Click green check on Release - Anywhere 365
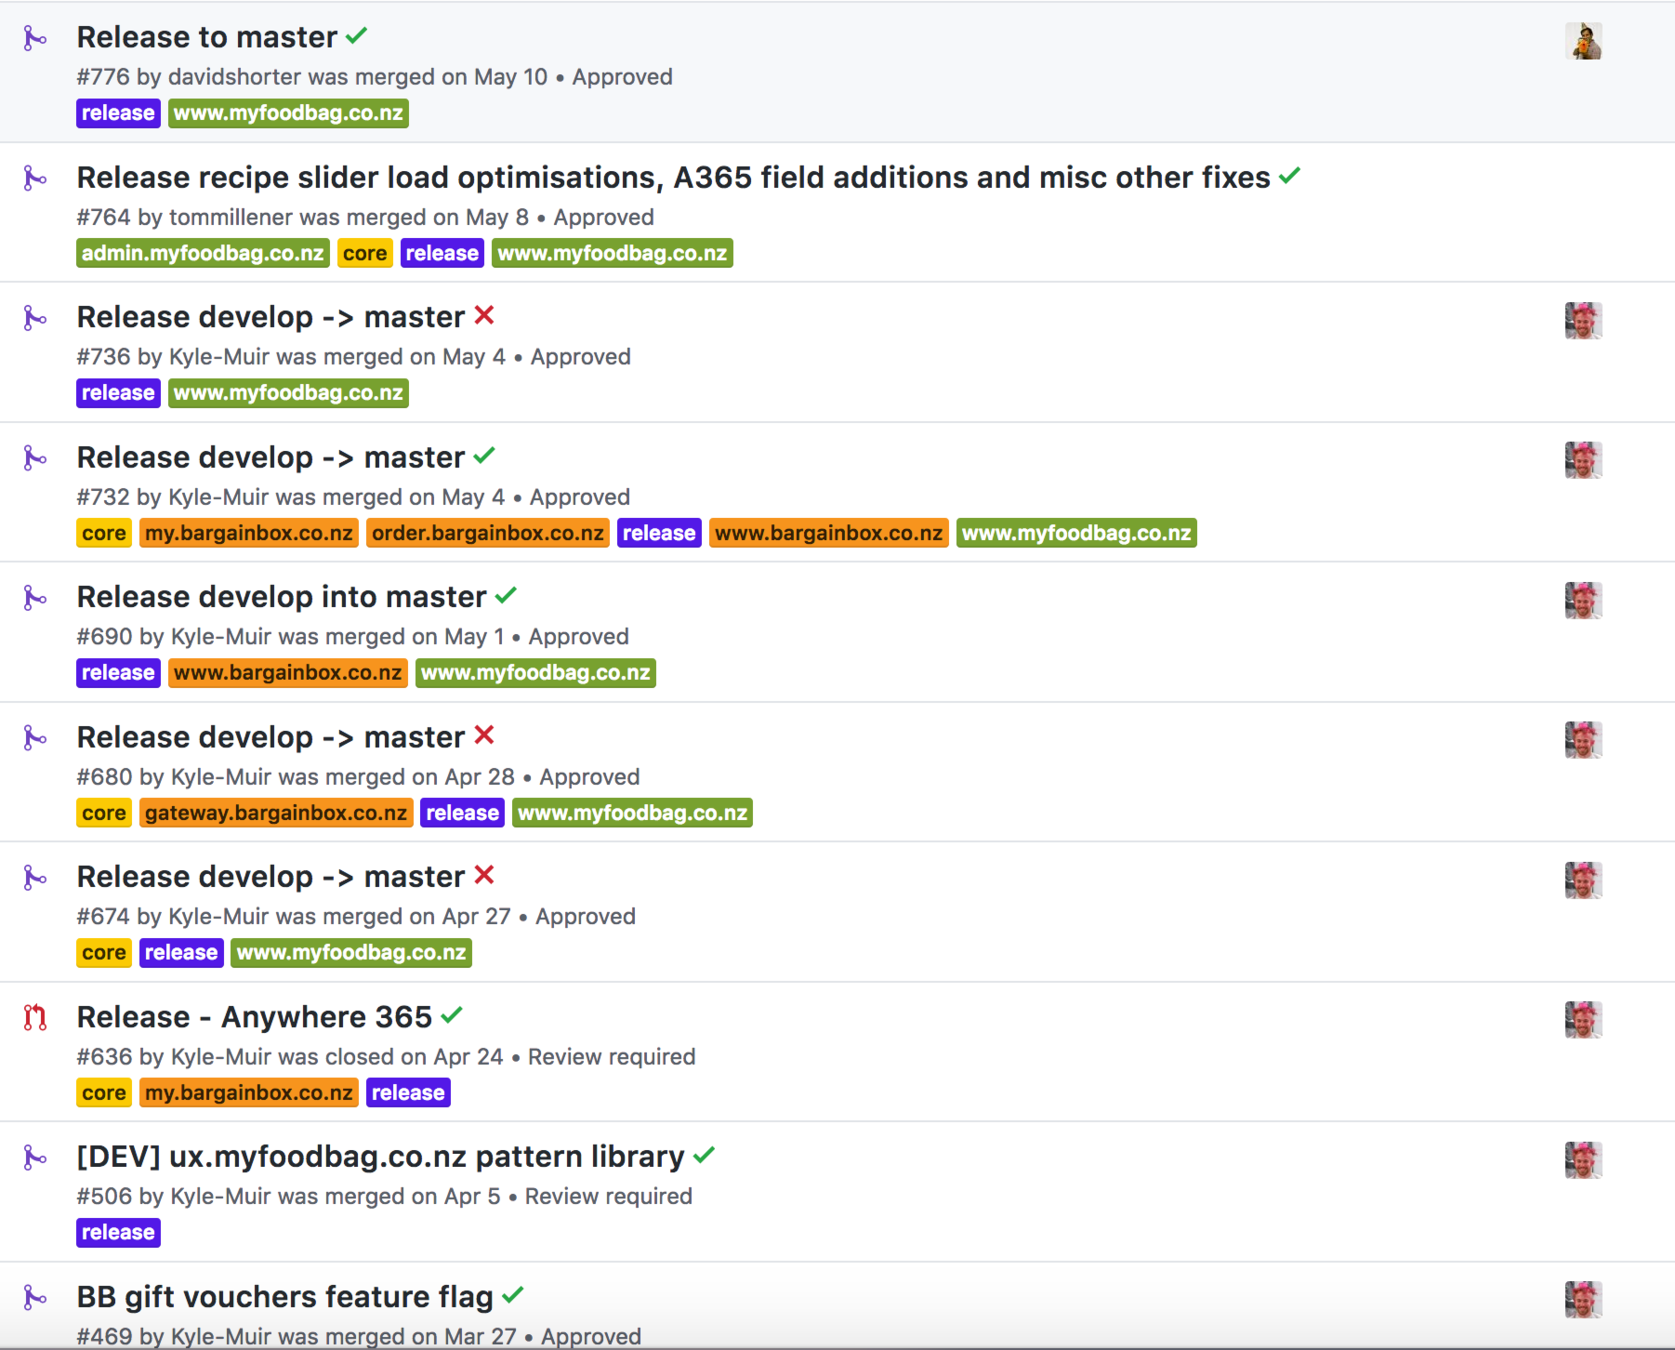This screenshot has height=1350, width=1675. click(x=452, y=1016)
